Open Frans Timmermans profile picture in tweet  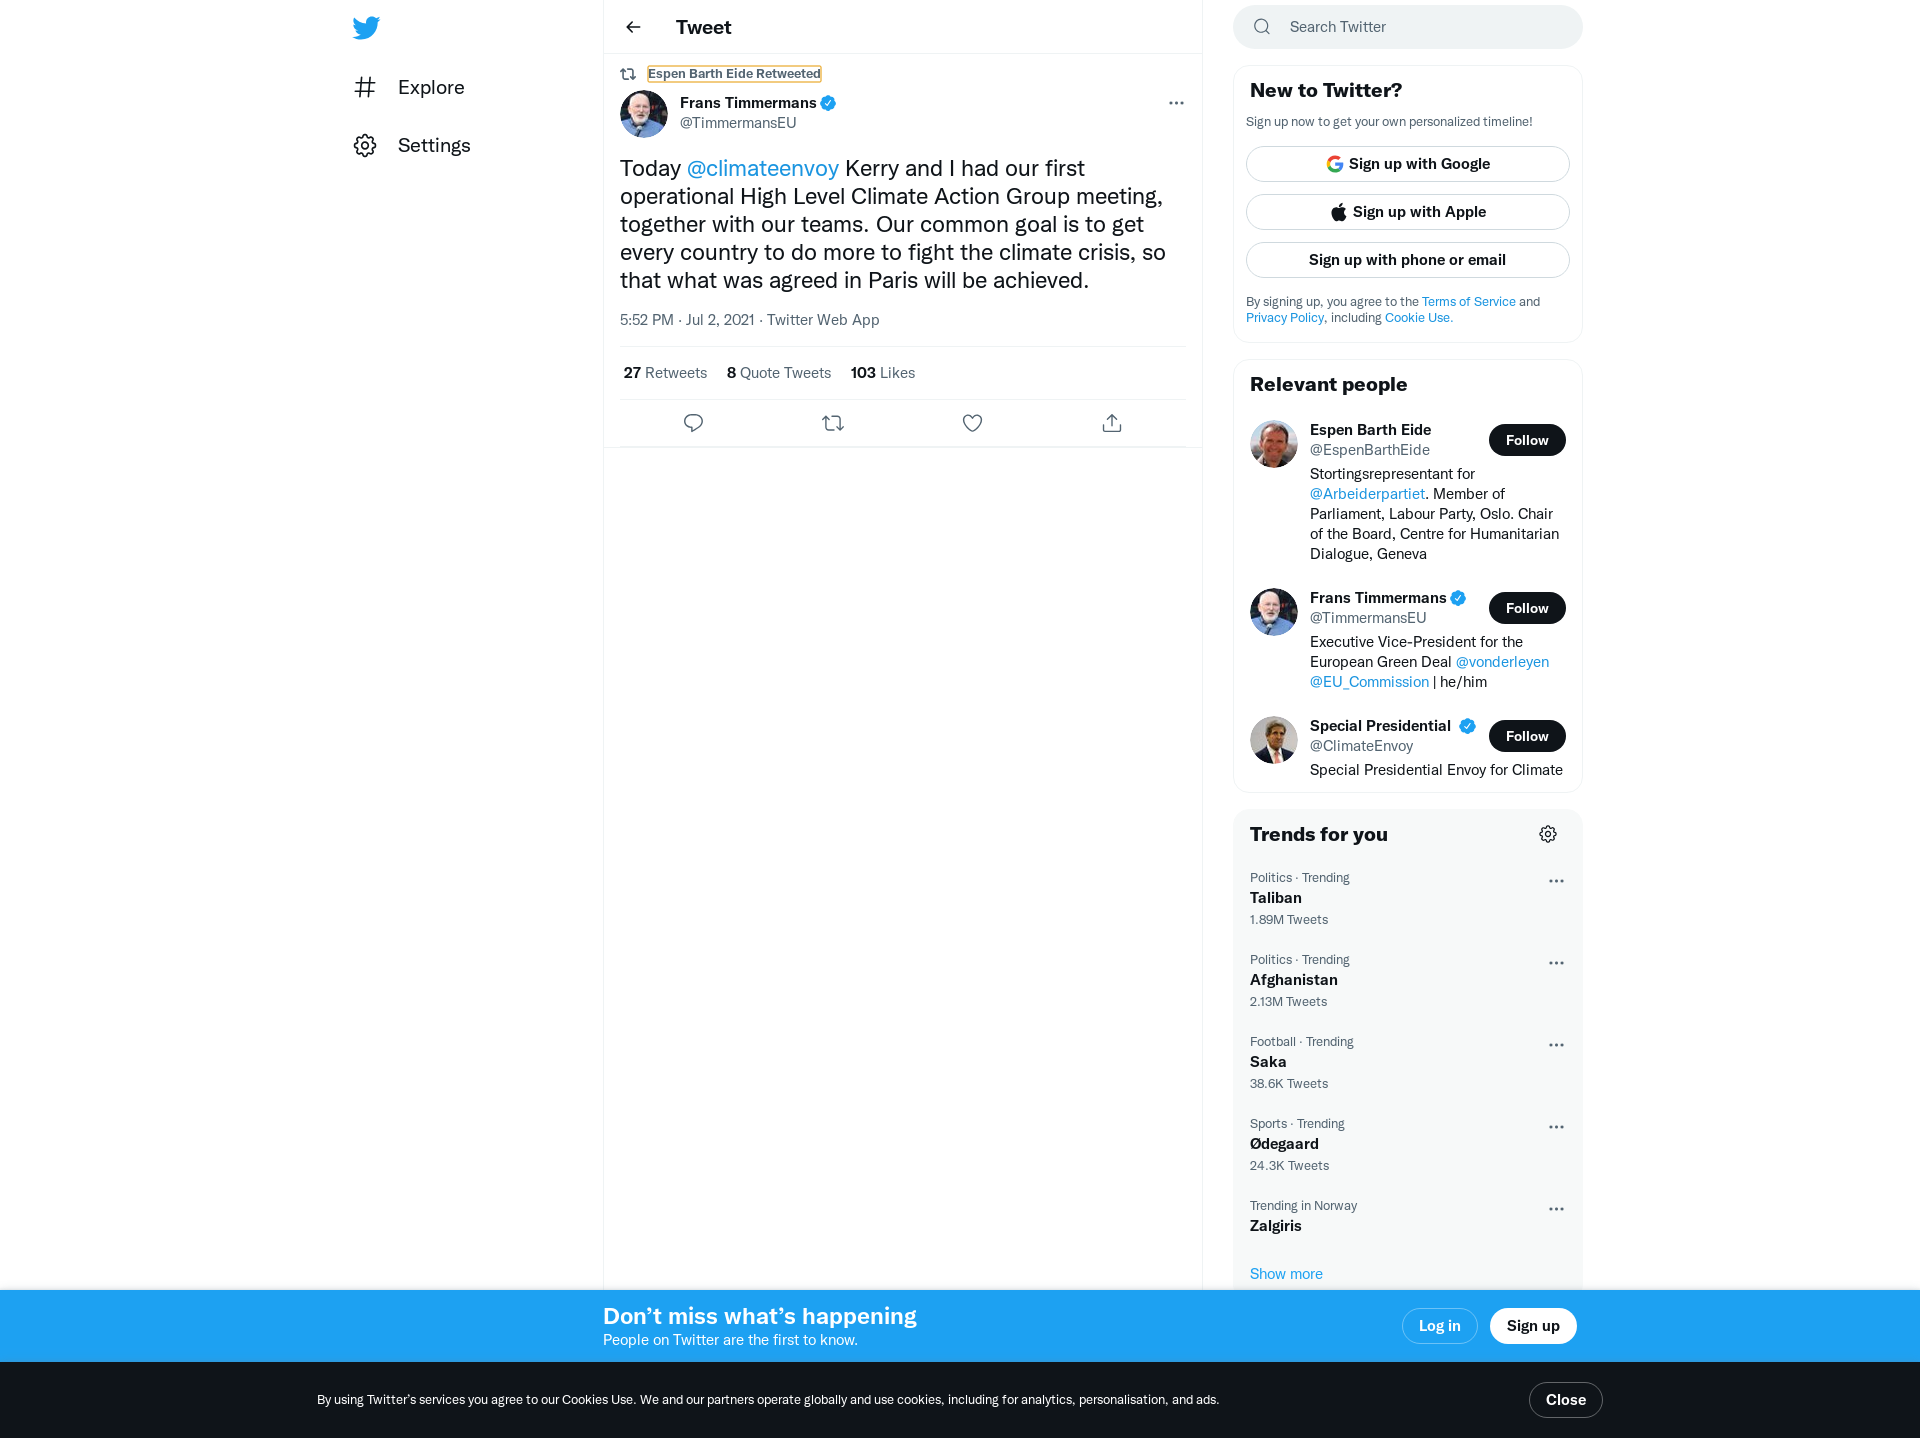coord(644,114)
